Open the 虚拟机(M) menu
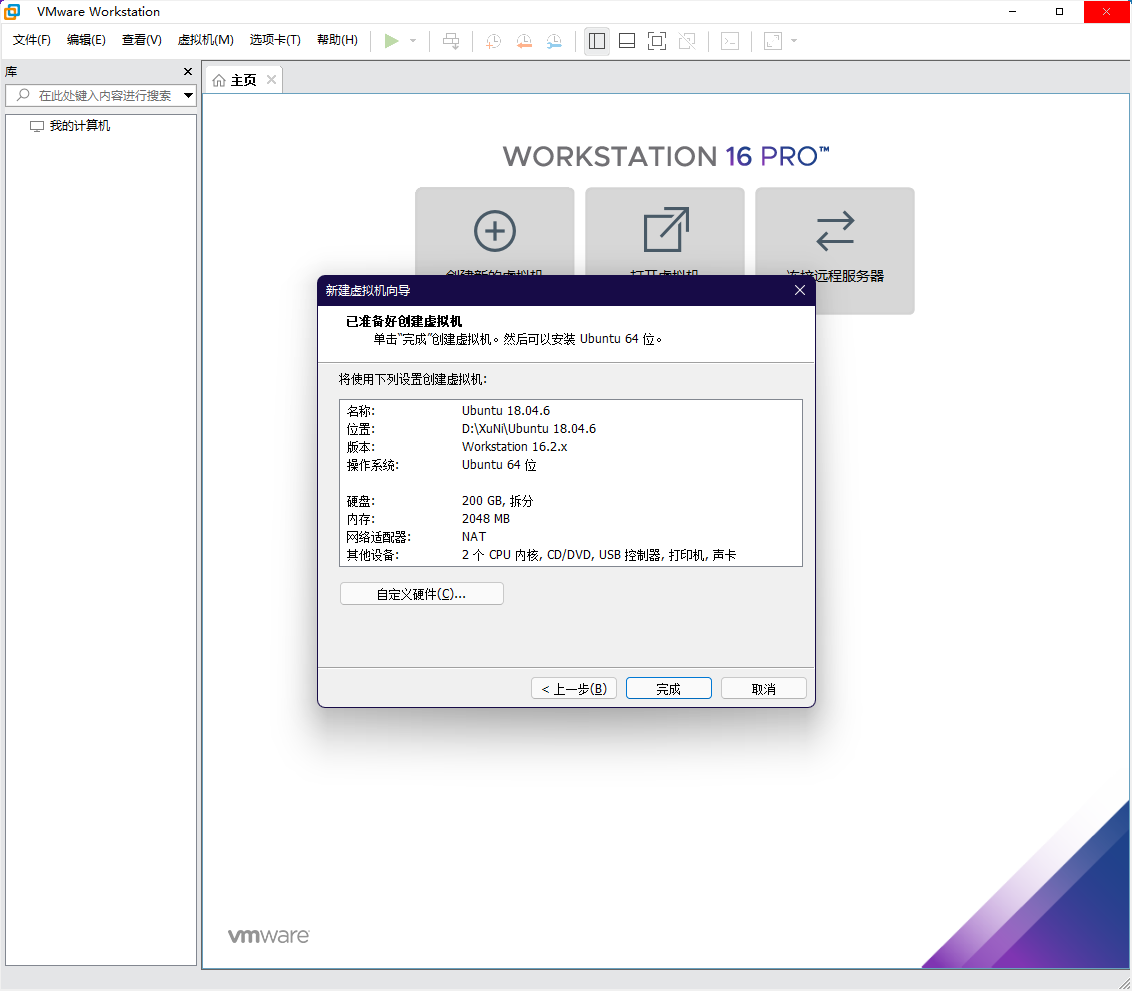The image size is (1132, 991). 206,40
